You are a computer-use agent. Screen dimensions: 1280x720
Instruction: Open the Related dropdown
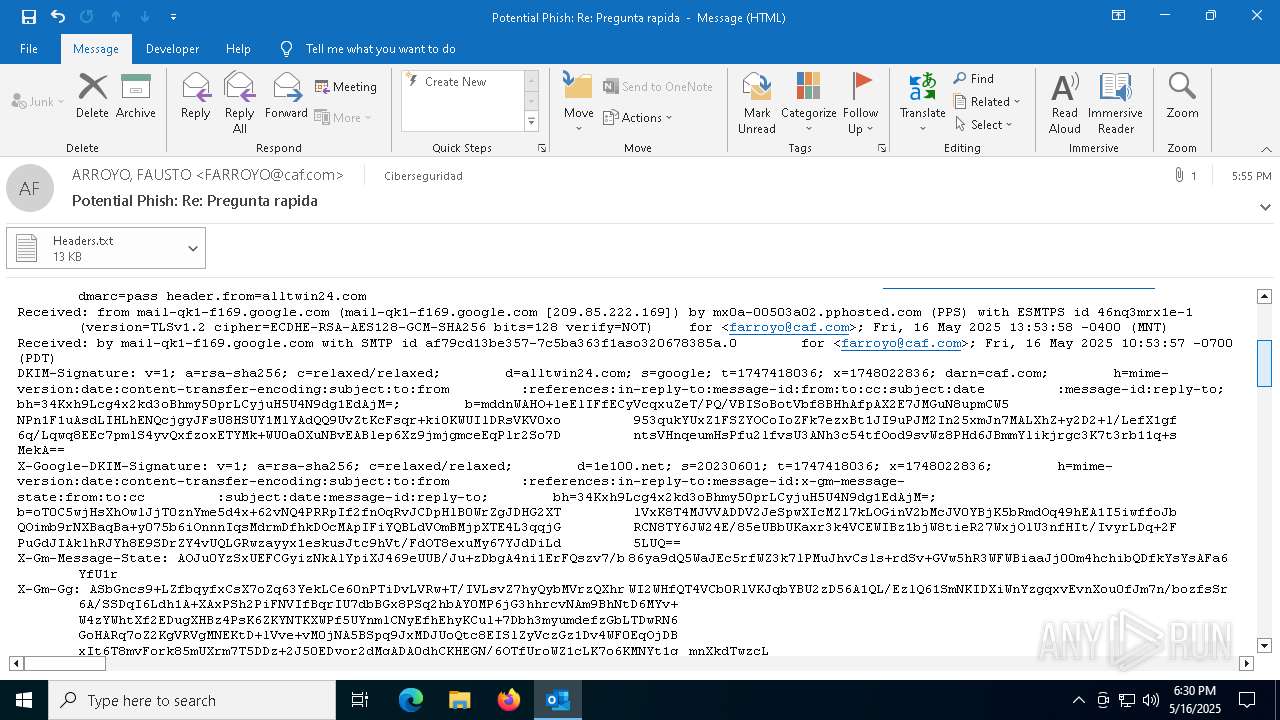987,102
